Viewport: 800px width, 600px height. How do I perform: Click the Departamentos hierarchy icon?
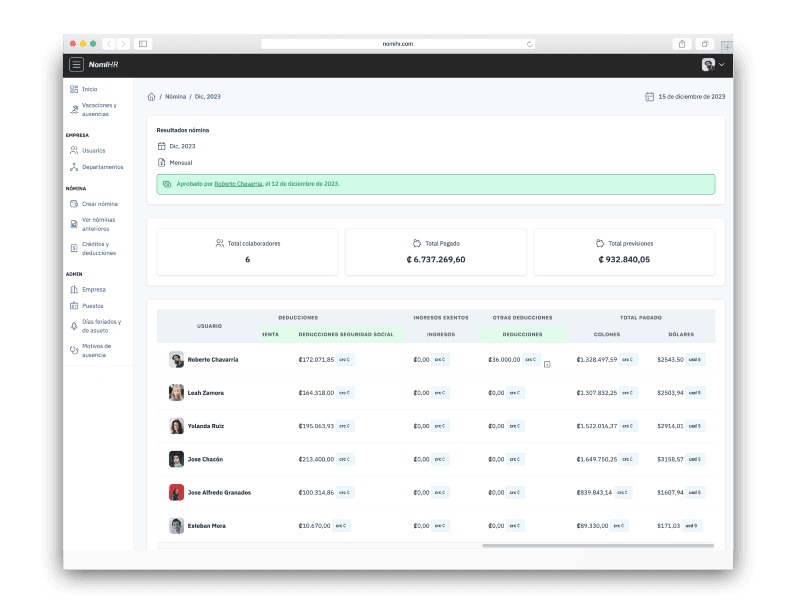74,167
